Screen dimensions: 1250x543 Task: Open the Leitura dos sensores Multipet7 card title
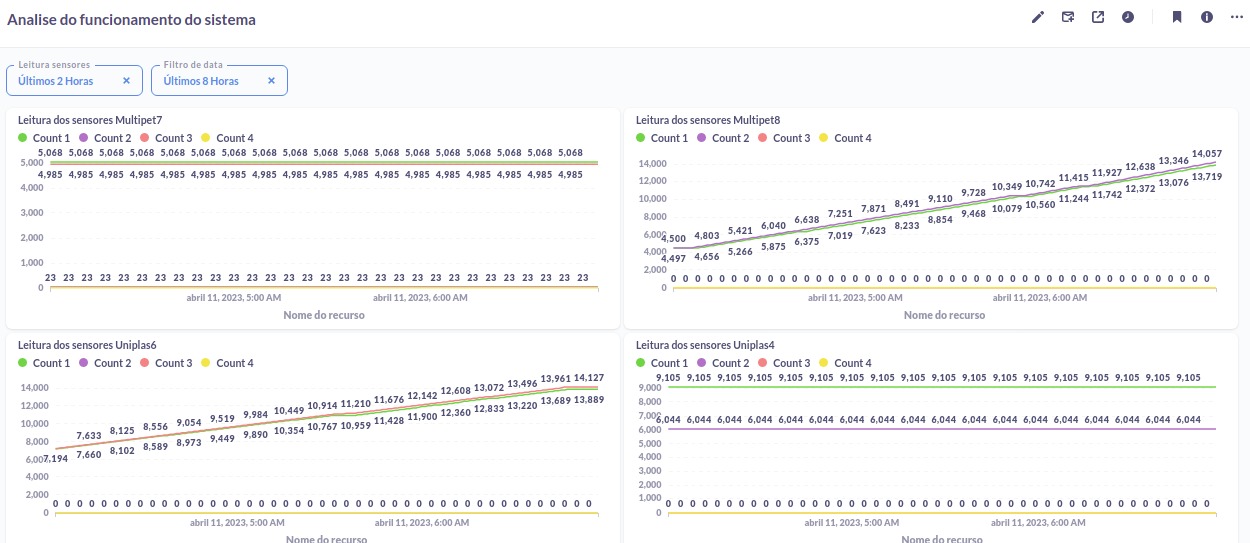[x=90, y=120]
